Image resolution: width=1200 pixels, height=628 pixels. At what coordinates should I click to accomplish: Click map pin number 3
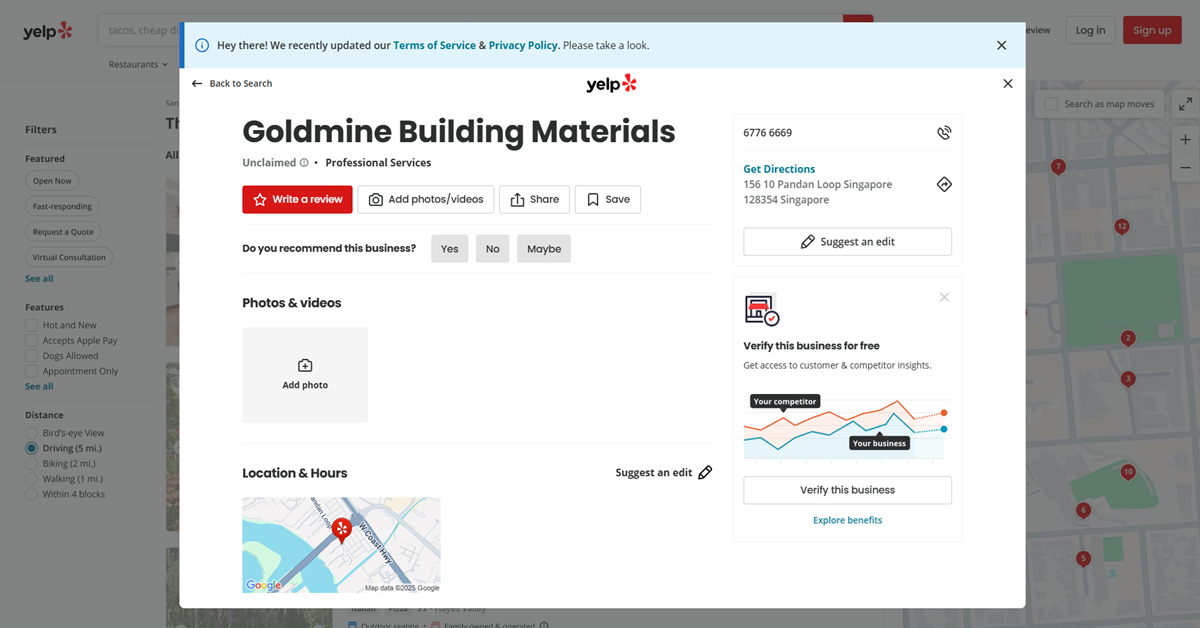coord(1128,379)
